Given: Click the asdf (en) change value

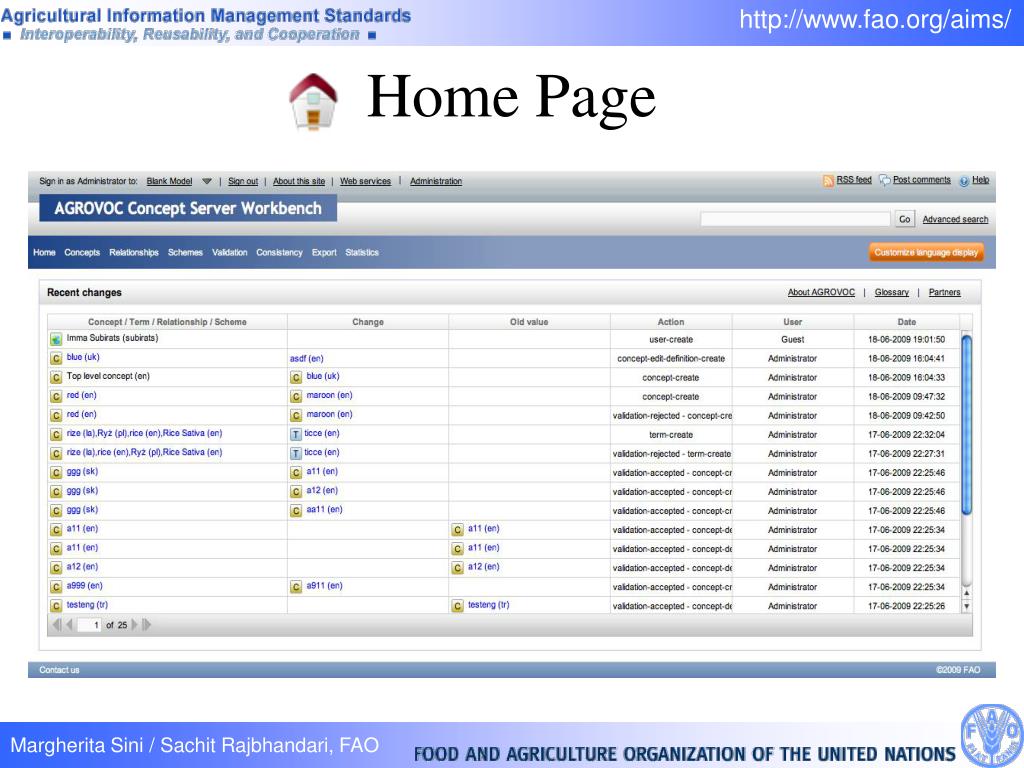Looking at the screenshot, I should (x=307, y=359).
